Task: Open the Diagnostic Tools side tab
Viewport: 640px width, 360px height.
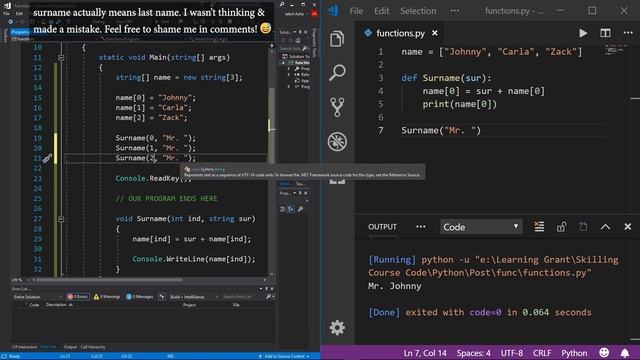Action: coord(314,42)
